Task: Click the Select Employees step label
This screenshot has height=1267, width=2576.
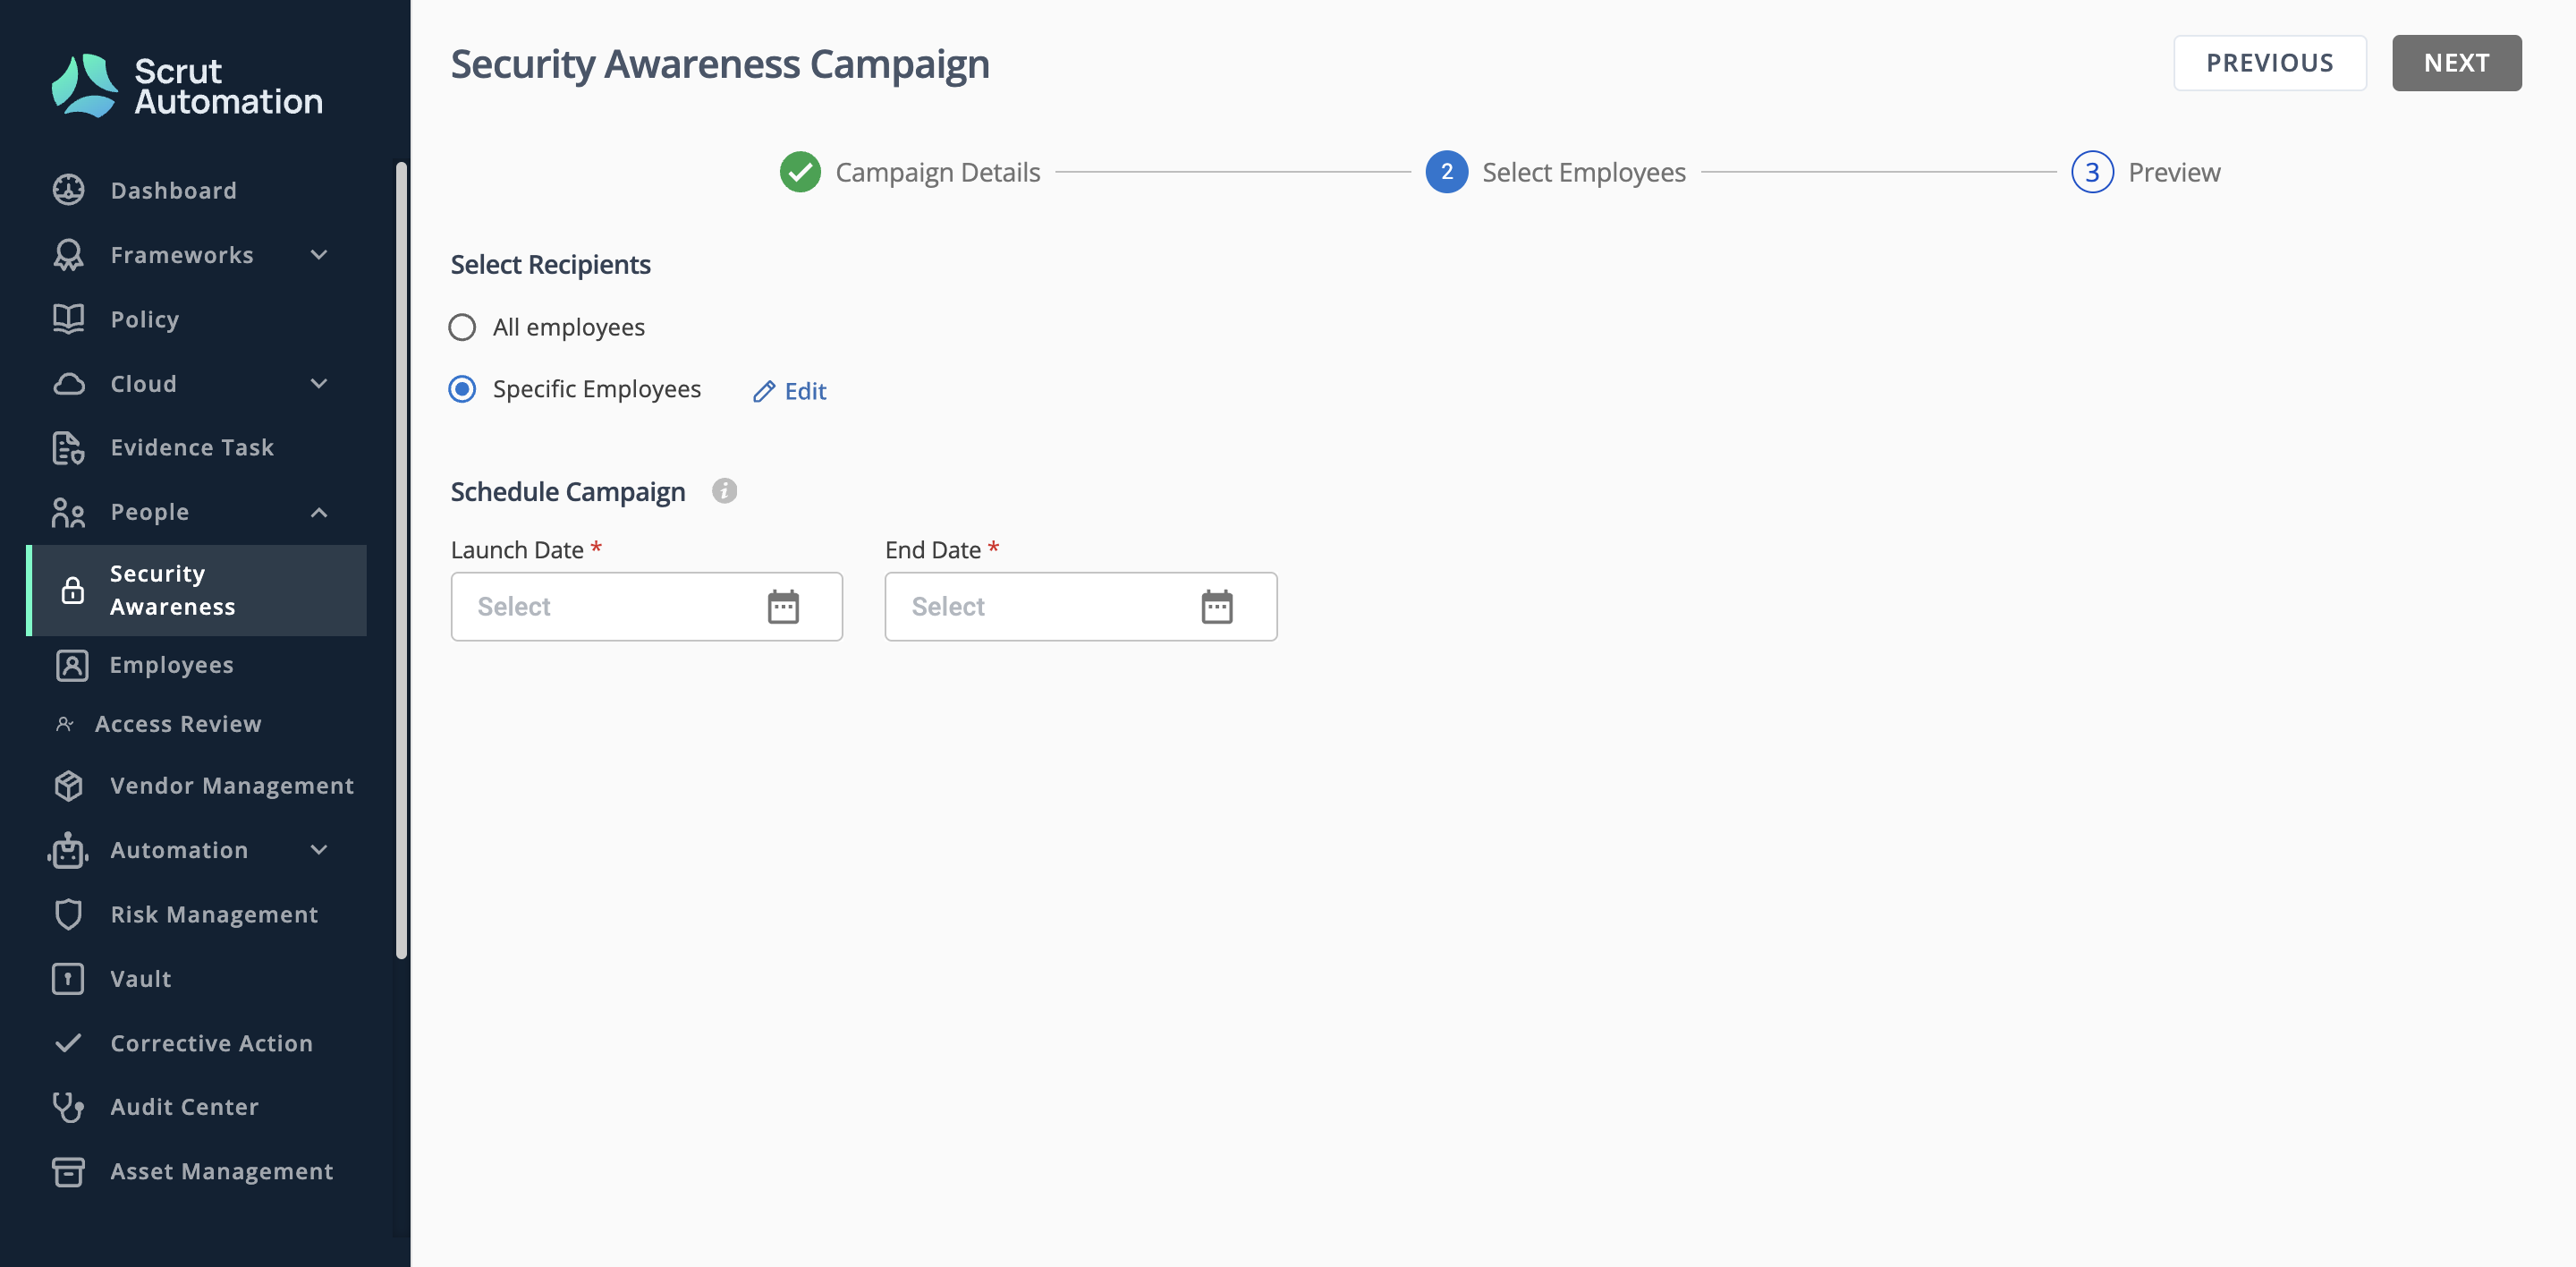Action: (1583, 172)
